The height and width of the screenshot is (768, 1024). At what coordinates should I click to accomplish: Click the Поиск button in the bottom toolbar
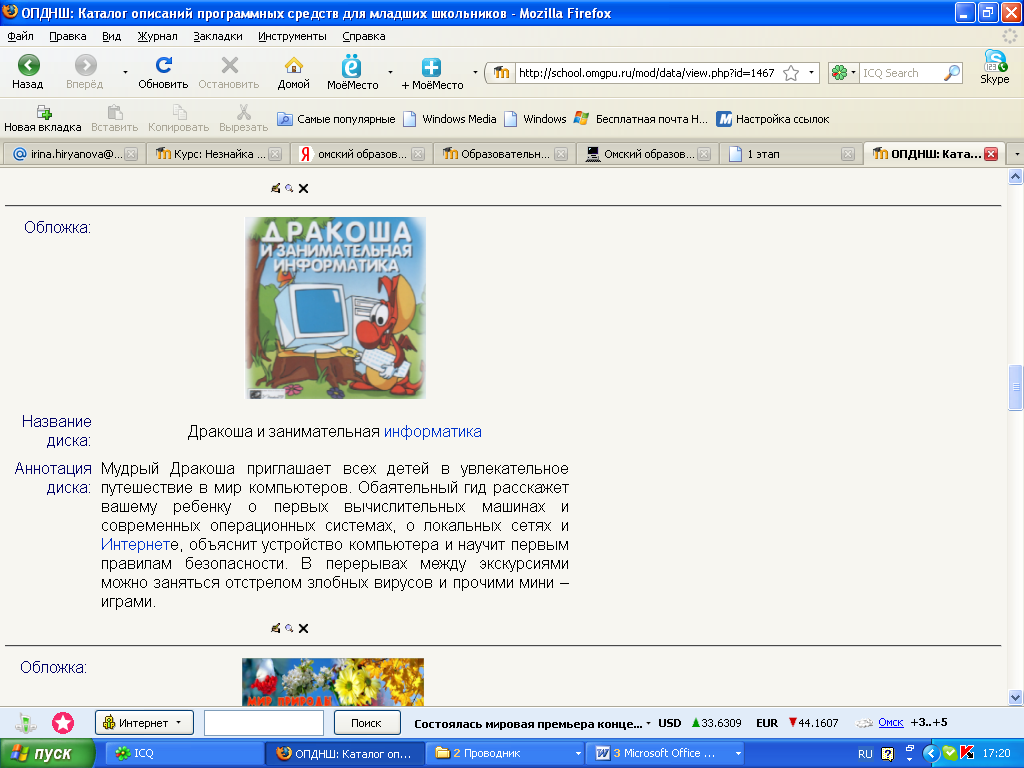[366, 723]
